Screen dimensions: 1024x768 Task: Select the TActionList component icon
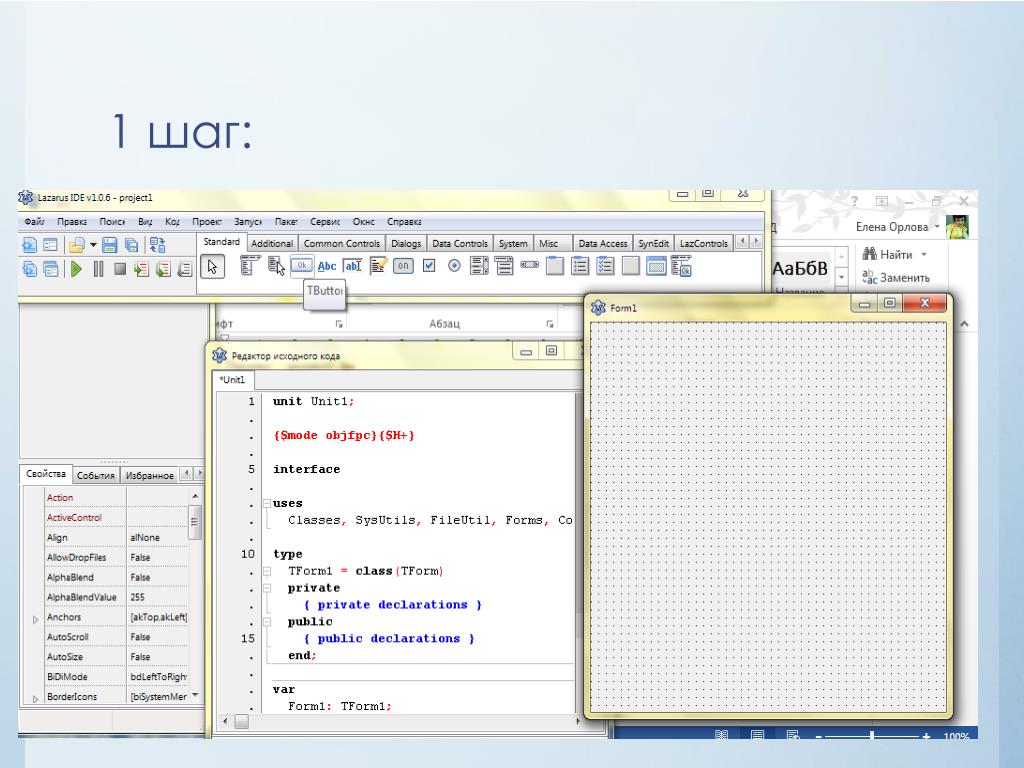[681, 266]
